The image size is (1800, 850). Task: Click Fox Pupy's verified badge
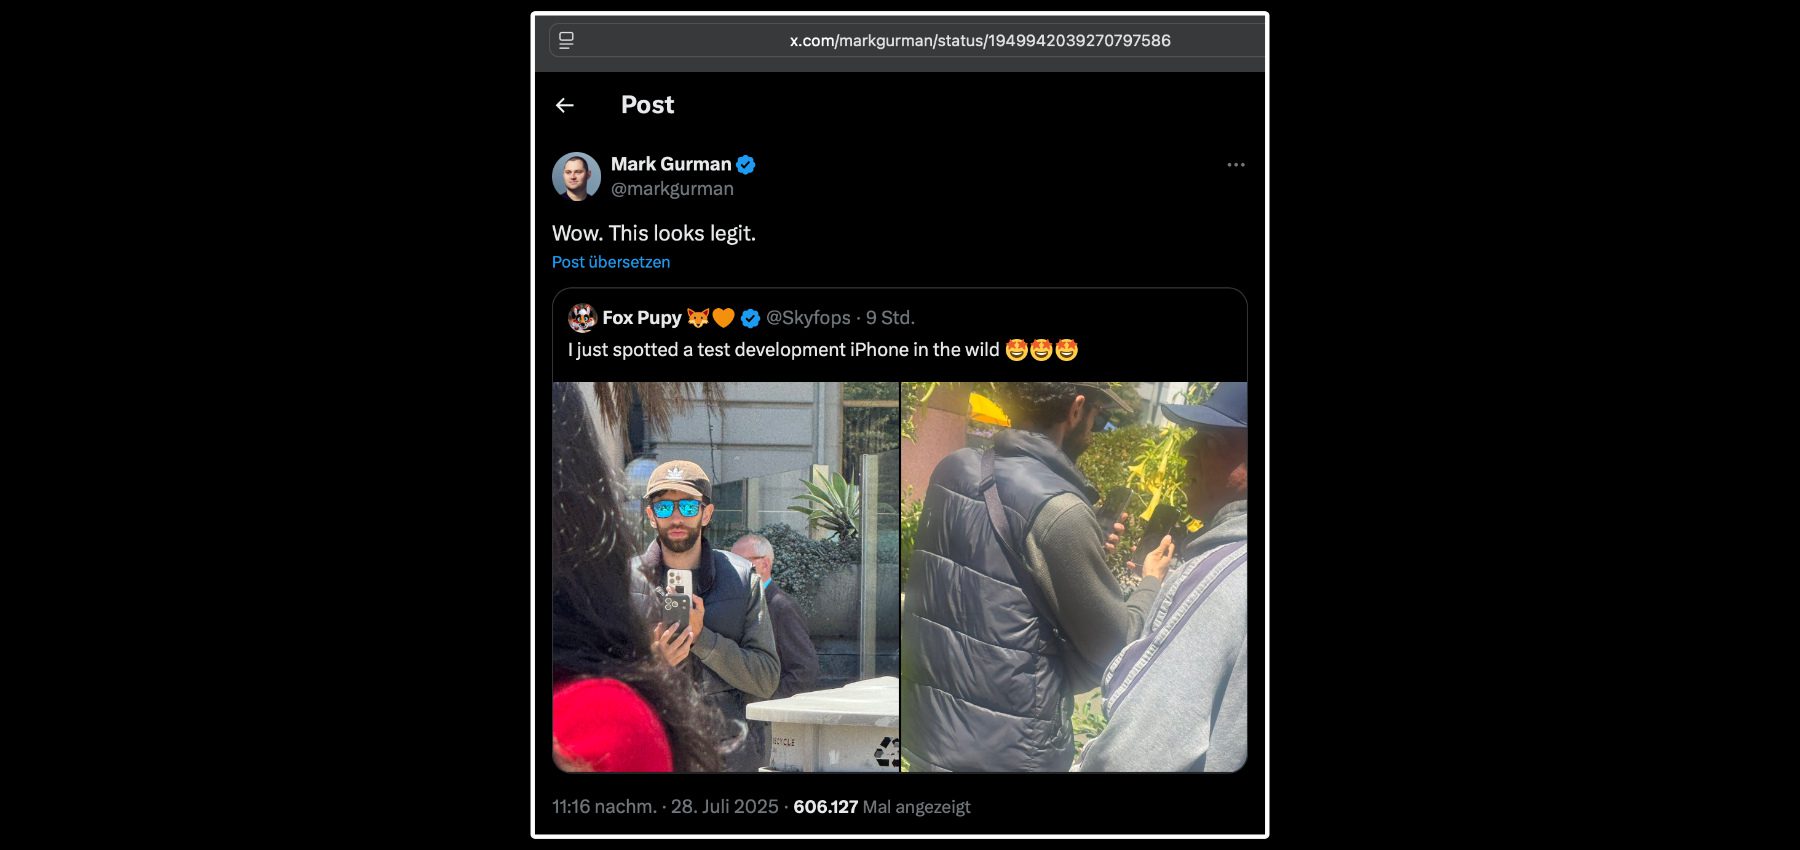tap(751, 319)
